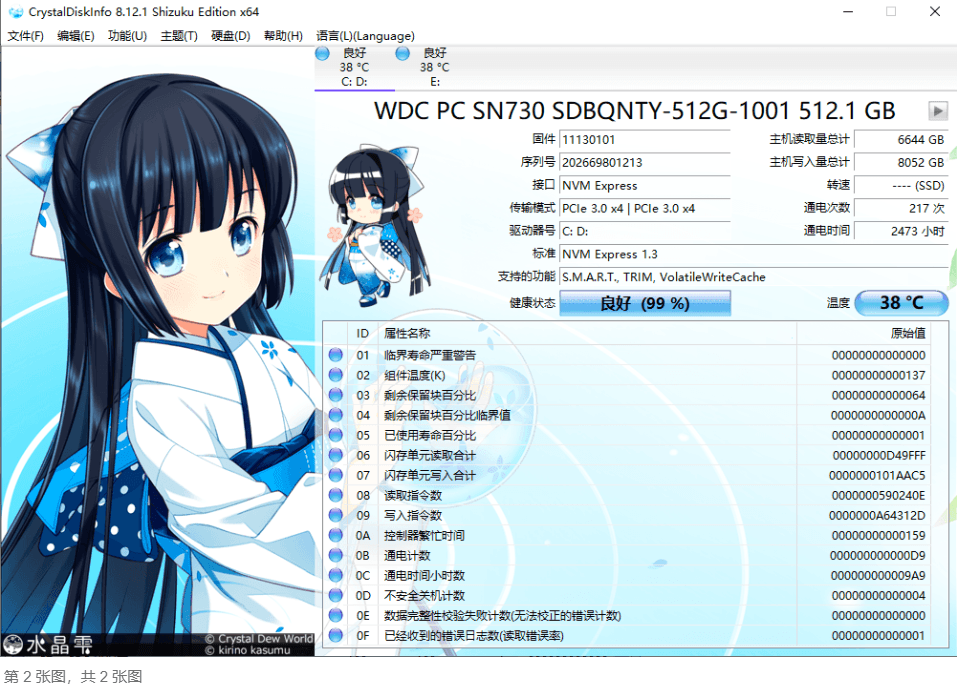Click the status orb for 07 闪存单元写入合计
957x689 pixels.
(336, 475)
